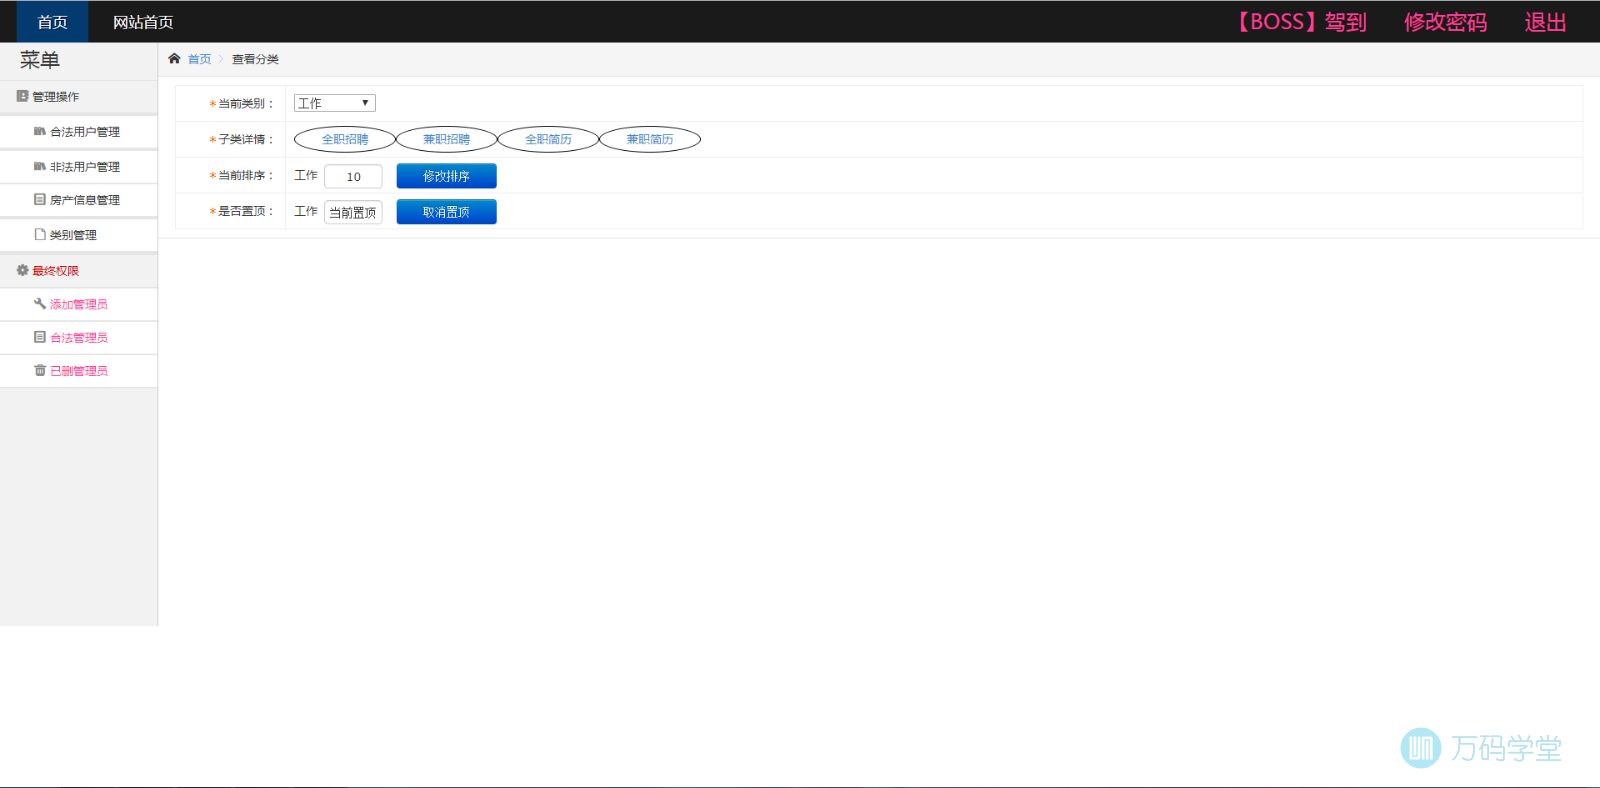Open 已删管理员 menu item
The width and height of the screenshot is (1600, 788).
[x=79, y=371]
